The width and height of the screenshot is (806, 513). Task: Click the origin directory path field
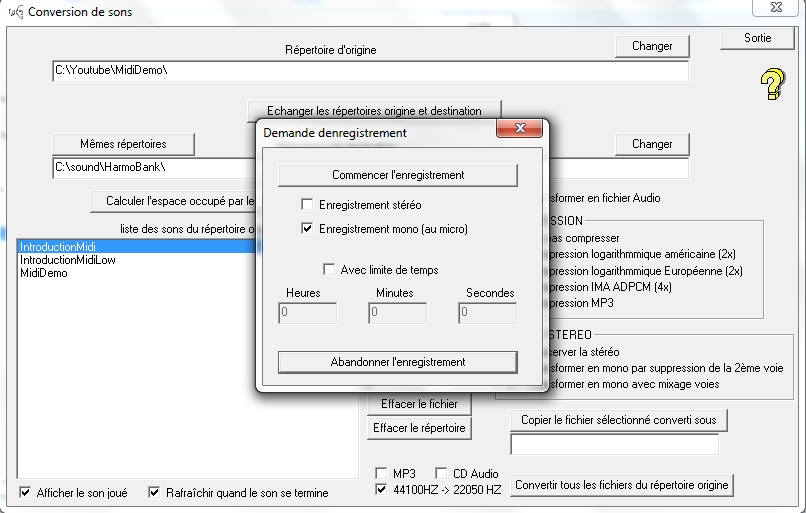pyautogui.click(x=370, y=72)
